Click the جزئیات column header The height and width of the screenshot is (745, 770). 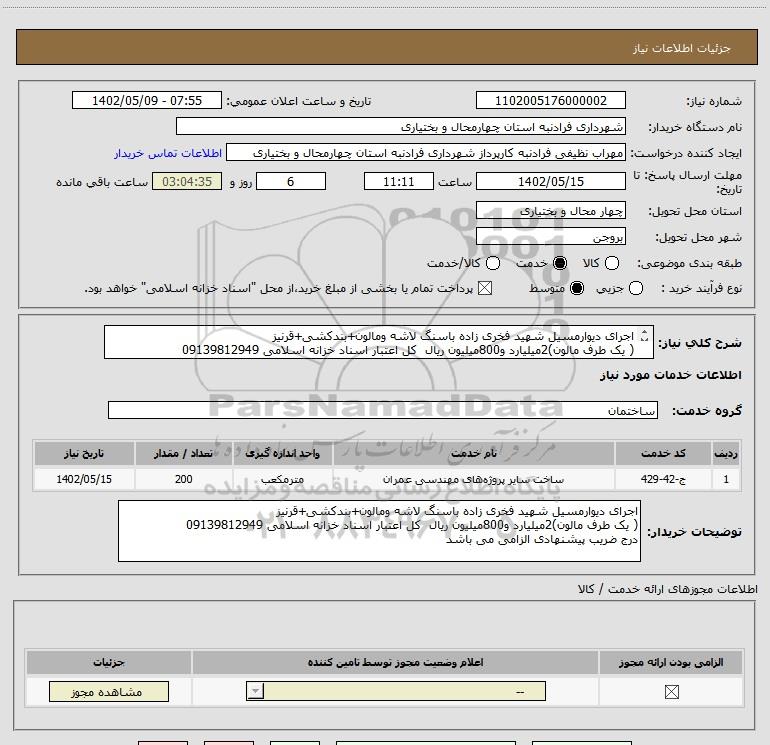click(109, 662)
